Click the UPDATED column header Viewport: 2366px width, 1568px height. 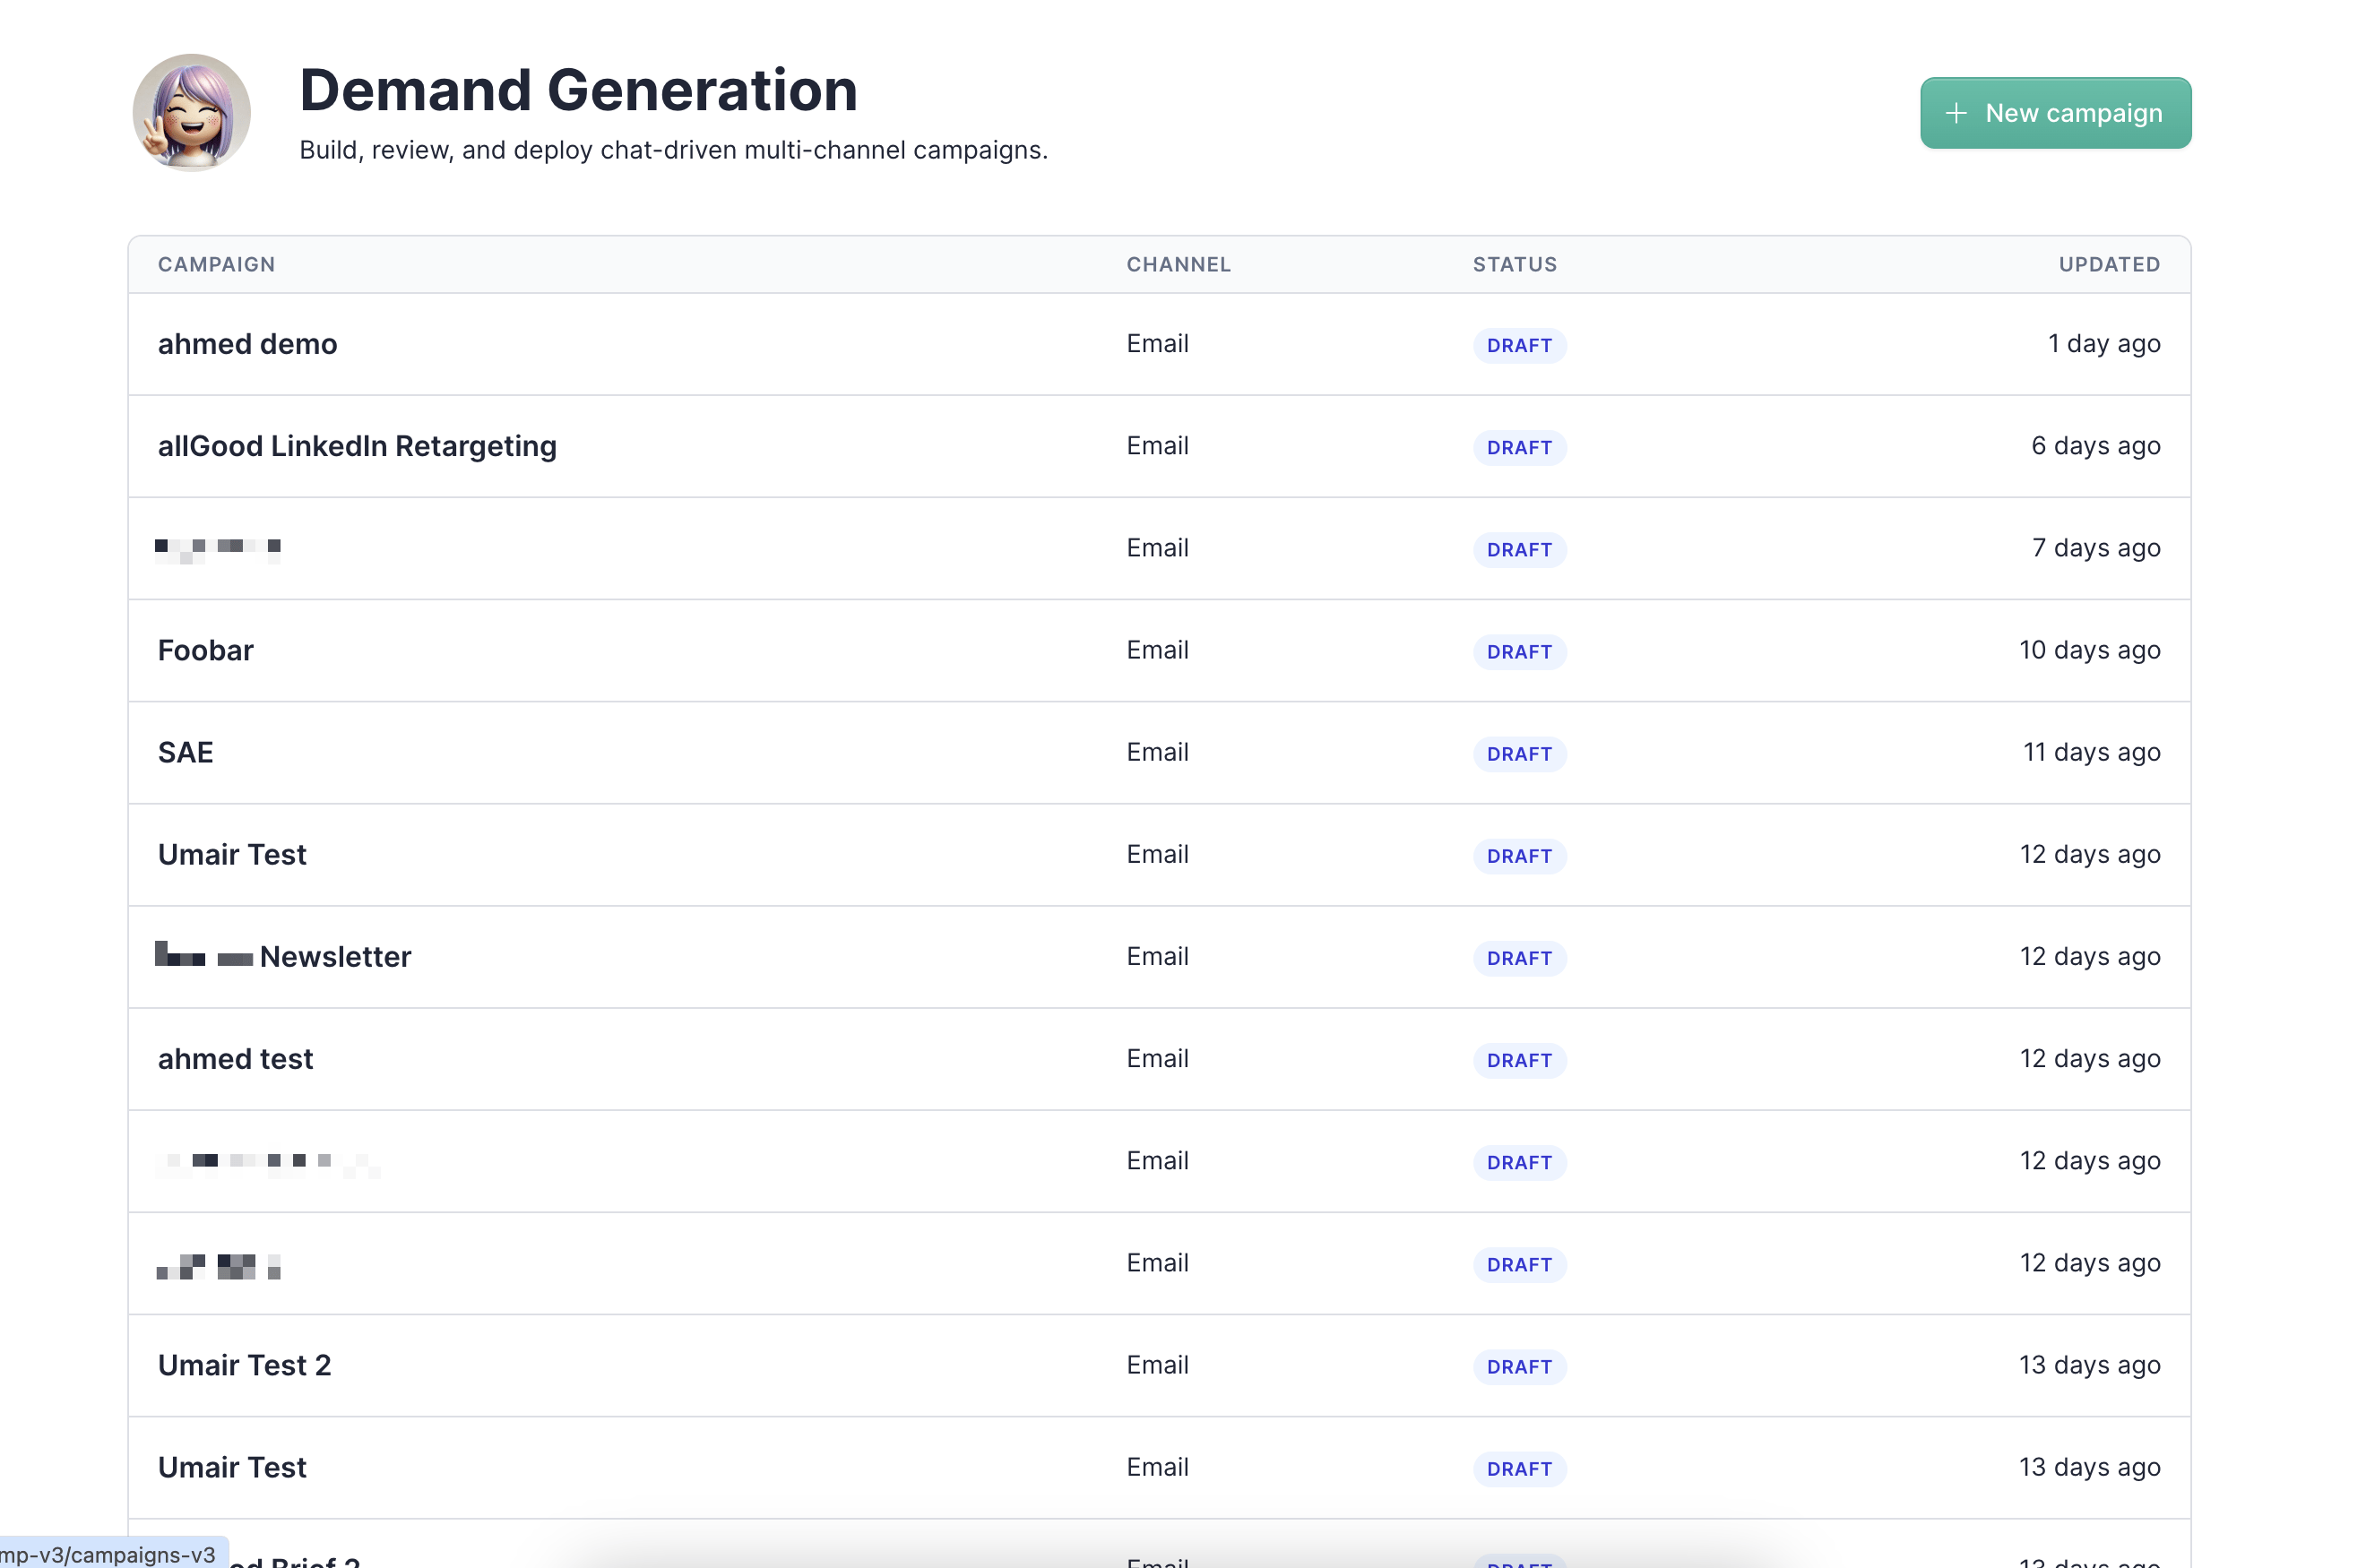2109,265
